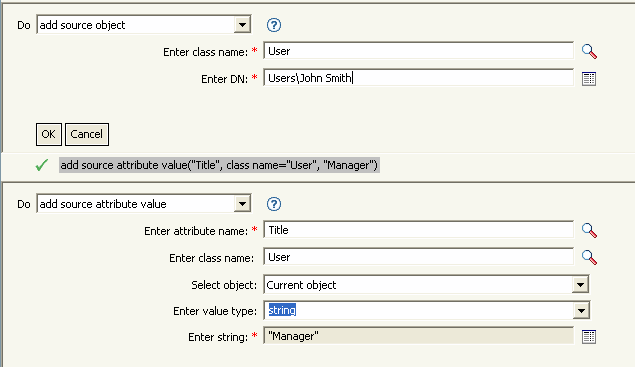Click the Enter DN text field
Viewport: 635px width, 367px height.
[418, 77]
